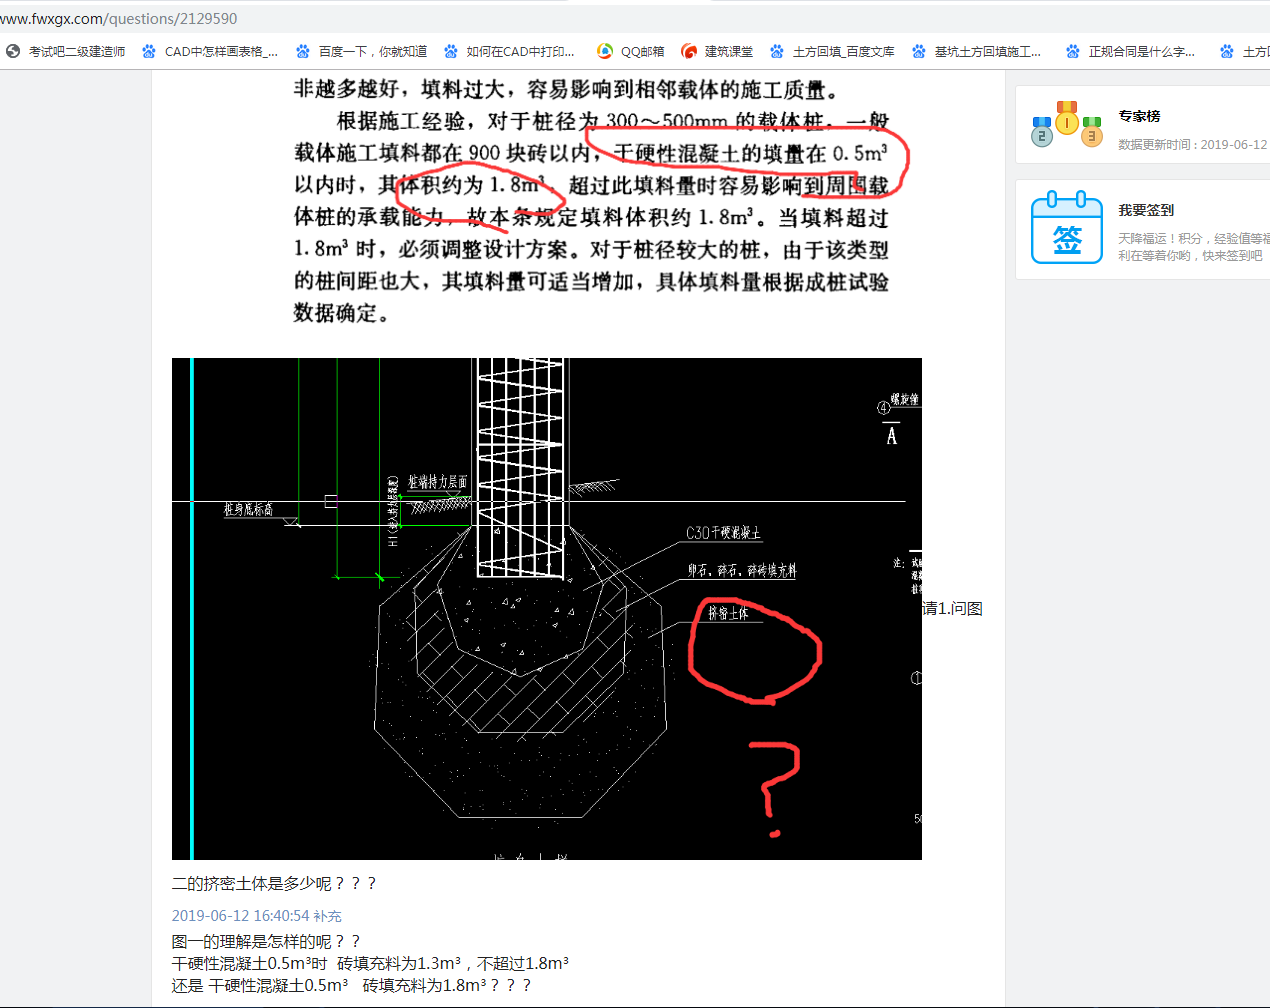Click the Baidu paw icon of 百度一下
The height and width of the screenshot is (1008, 1270).
[303, 51]
